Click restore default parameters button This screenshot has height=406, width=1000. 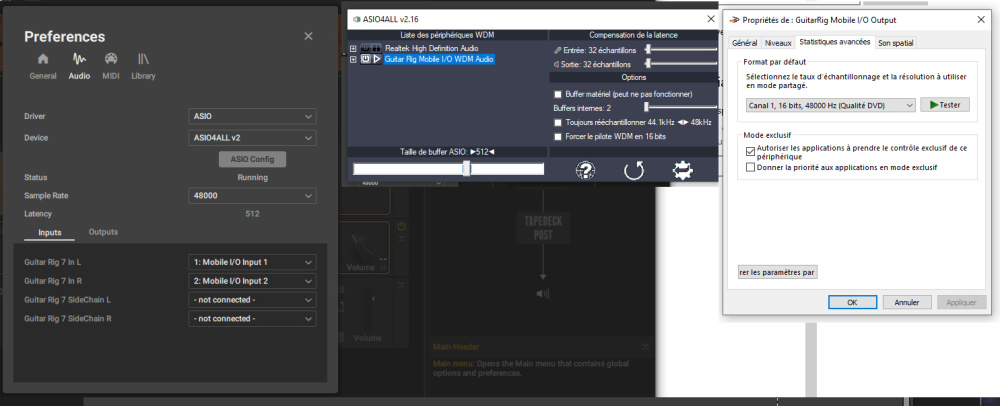pos(777,272)
